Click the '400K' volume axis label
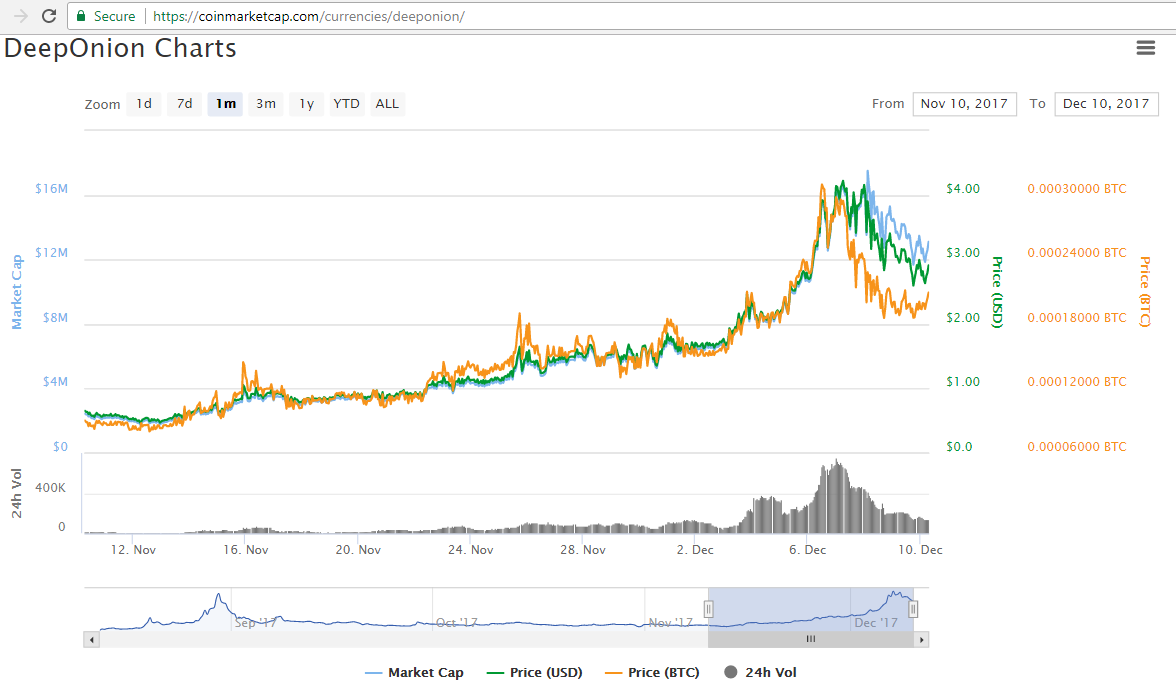This screenshot has height=680, width=1176. point(50,488)
